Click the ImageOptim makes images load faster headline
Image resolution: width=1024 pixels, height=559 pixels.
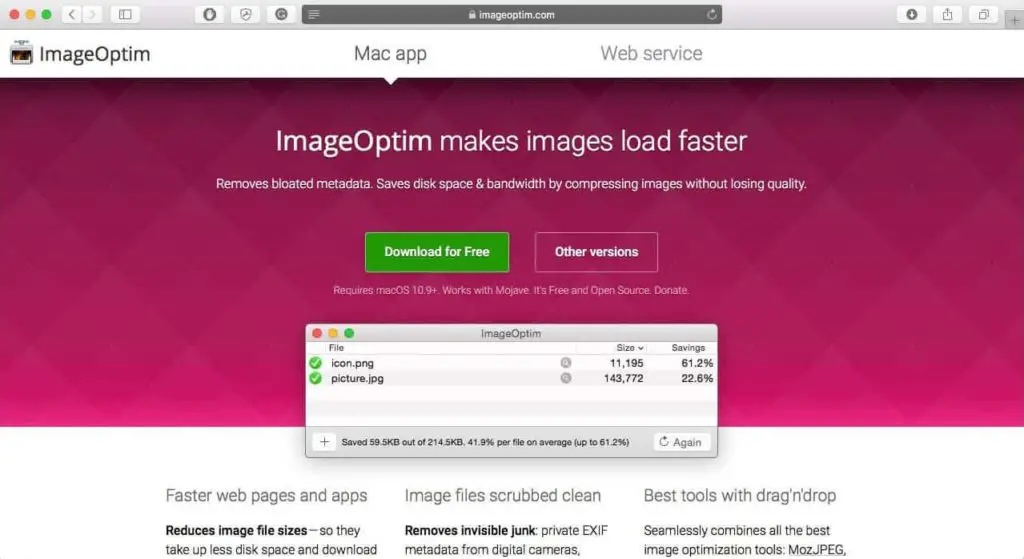511,141
